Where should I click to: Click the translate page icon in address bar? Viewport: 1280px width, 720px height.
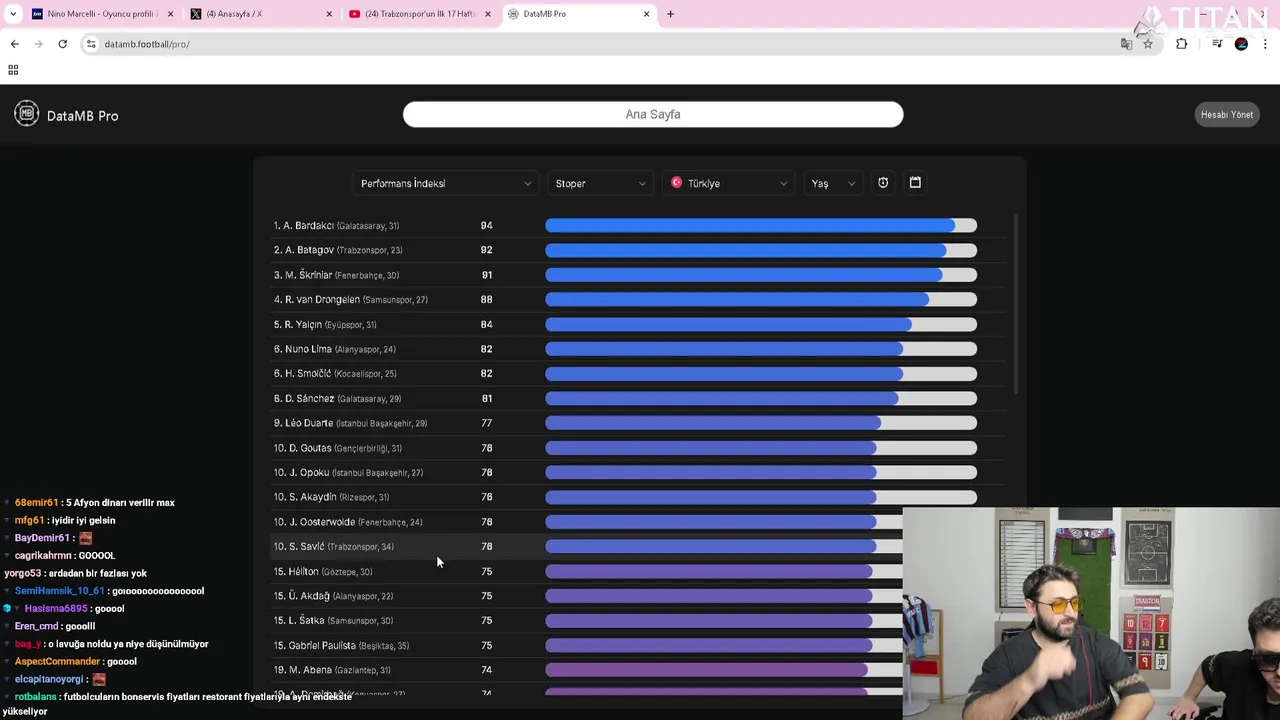click(x=1127, y=44)
